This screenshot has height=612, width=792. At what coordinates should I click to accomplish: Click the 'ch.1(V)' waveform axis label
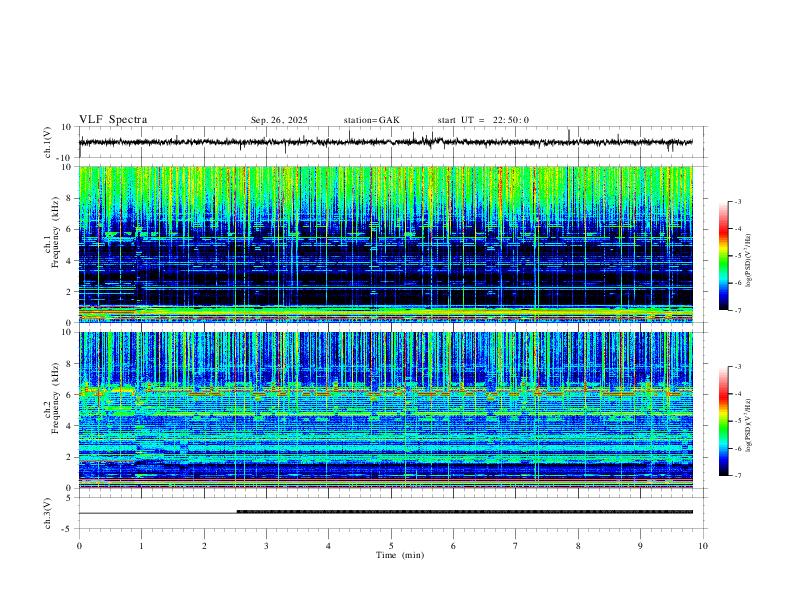(x=48, y=142)
